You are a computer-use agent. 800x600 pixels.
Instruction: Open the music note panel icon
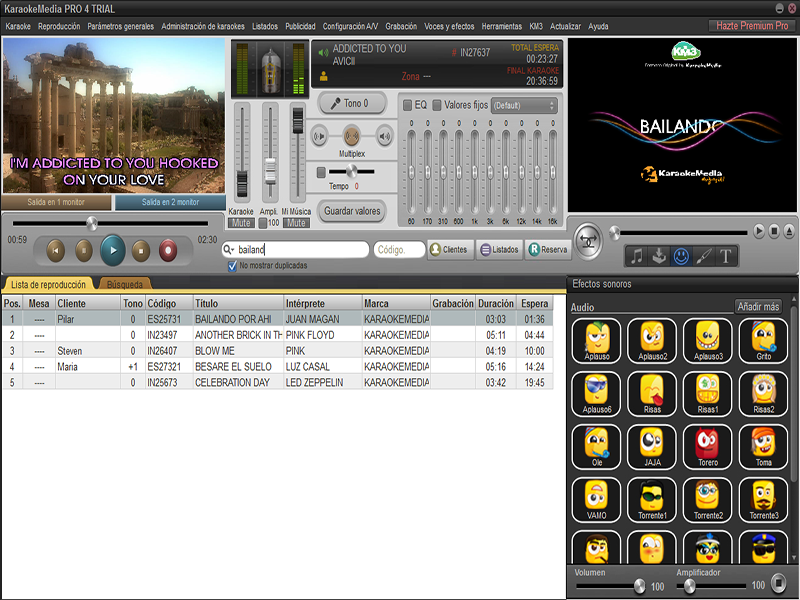[x=637, y=256]
